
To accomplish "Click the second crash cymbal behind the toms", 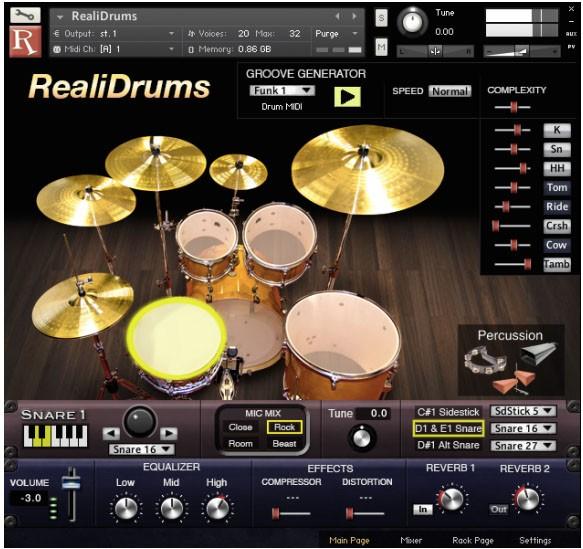I will (x=155, y=163).
